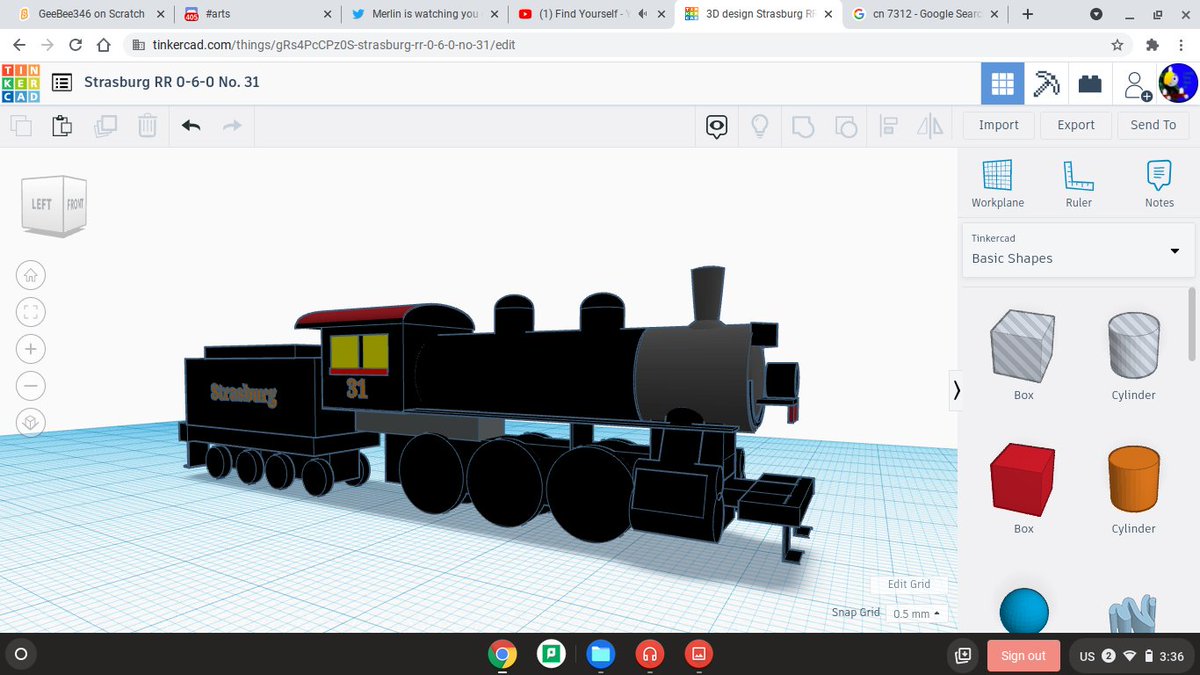Toggle visibility of hidden objects

pos(759,125)
